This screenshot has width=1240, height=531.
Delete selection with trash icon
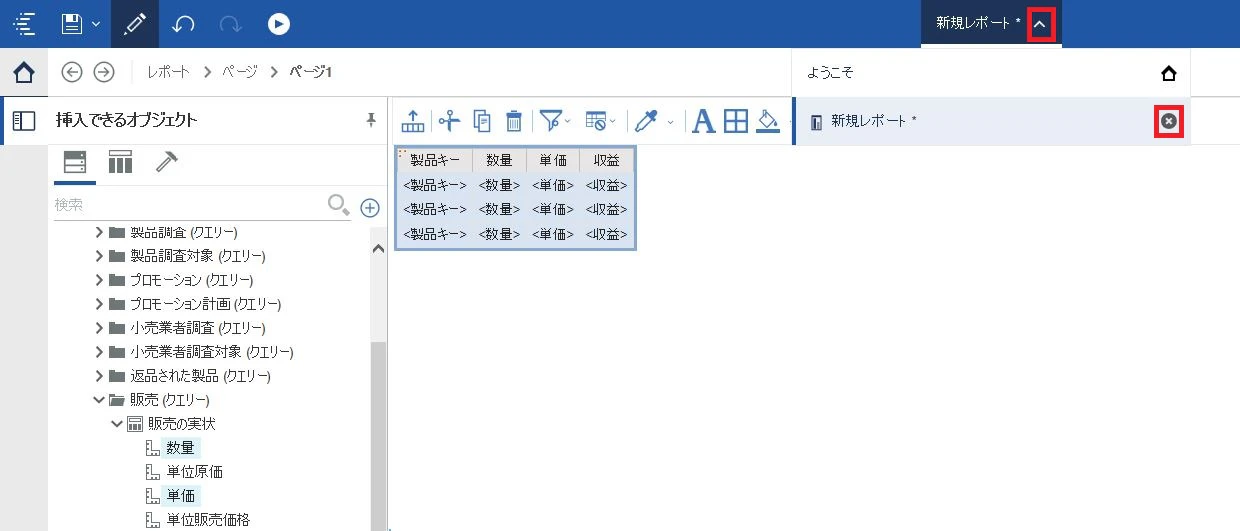click(x=514, y=121)
